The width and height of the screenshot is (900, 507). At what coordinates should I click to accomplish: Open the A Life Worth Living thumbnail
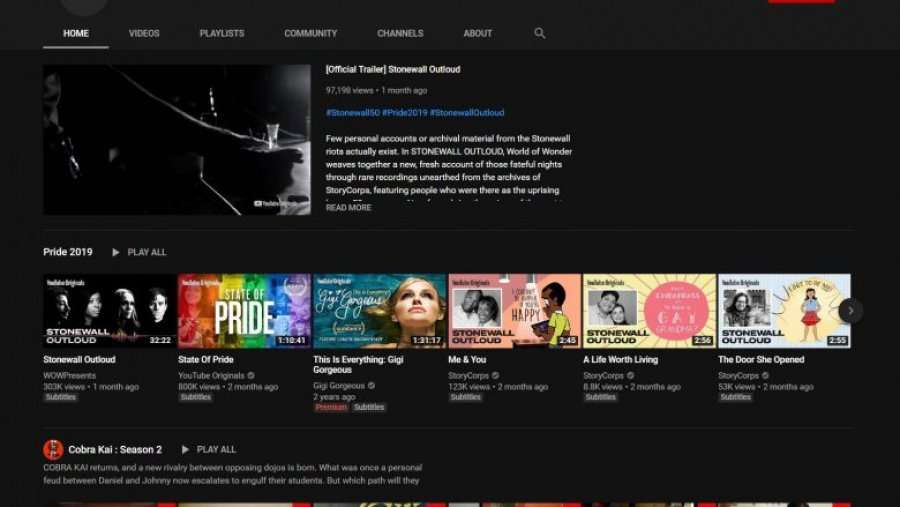click(x=649, y=311)
